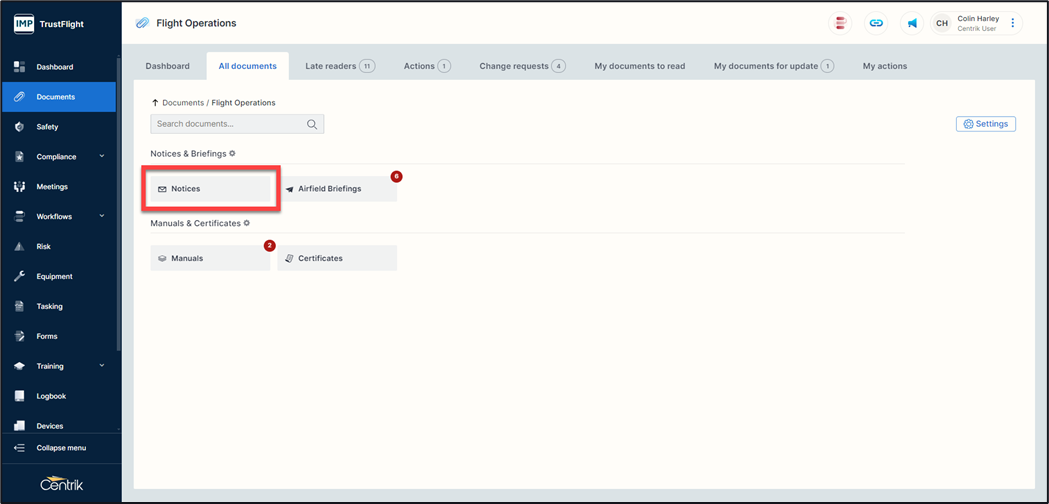Screen dimensions: 1049x504
Task: Click the red 2 badge on Manuals
Action: pyautogui.click(x=269, y=246)
